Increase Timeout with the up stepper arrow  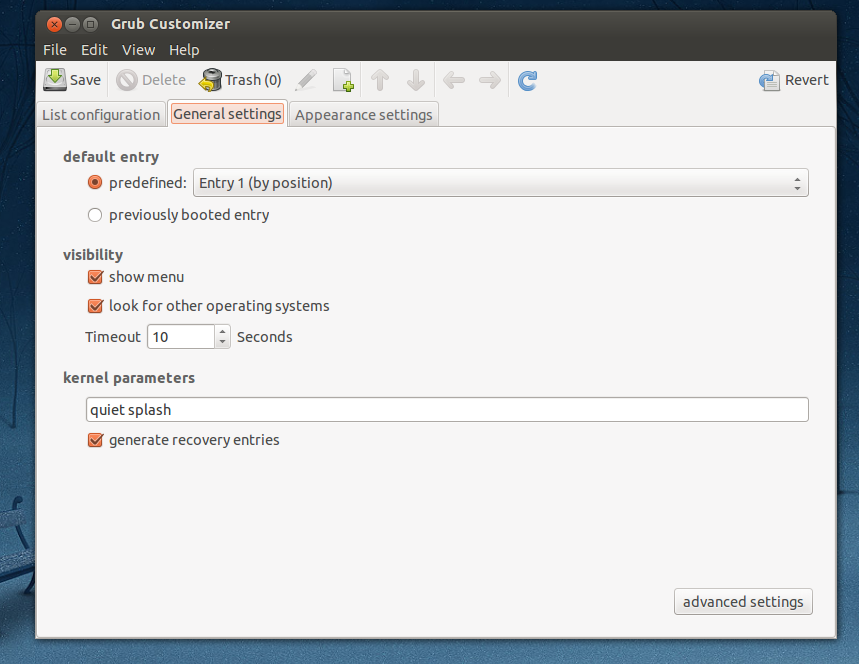[222, 331]
